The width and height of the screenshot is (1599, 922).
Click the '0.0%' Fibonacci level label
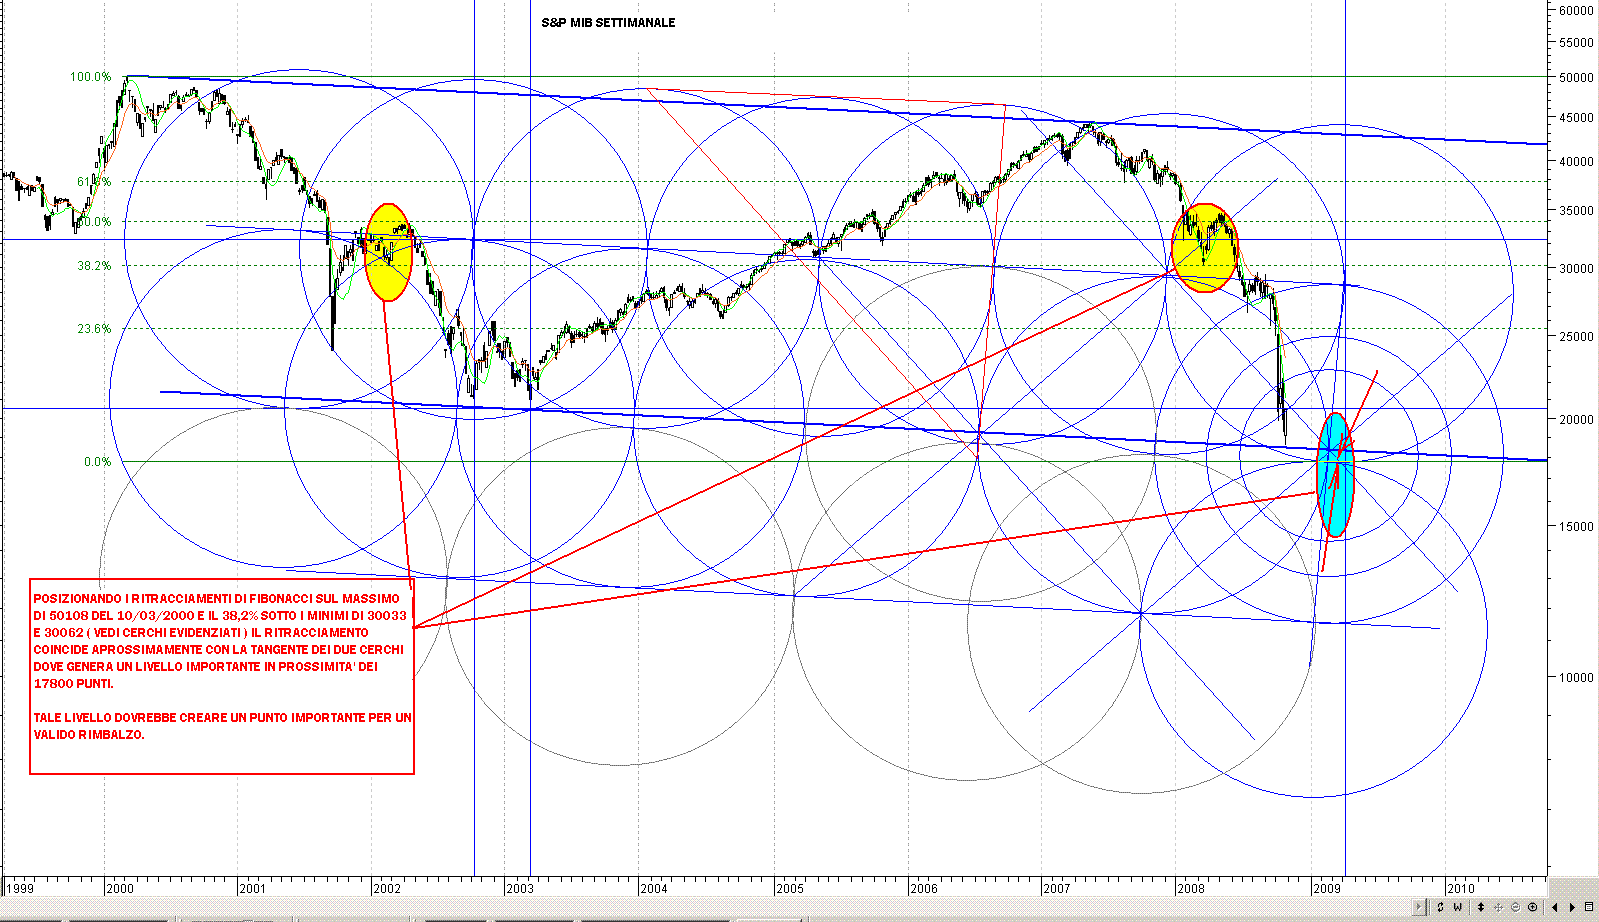pyautogui.click(x=98, y=462)
